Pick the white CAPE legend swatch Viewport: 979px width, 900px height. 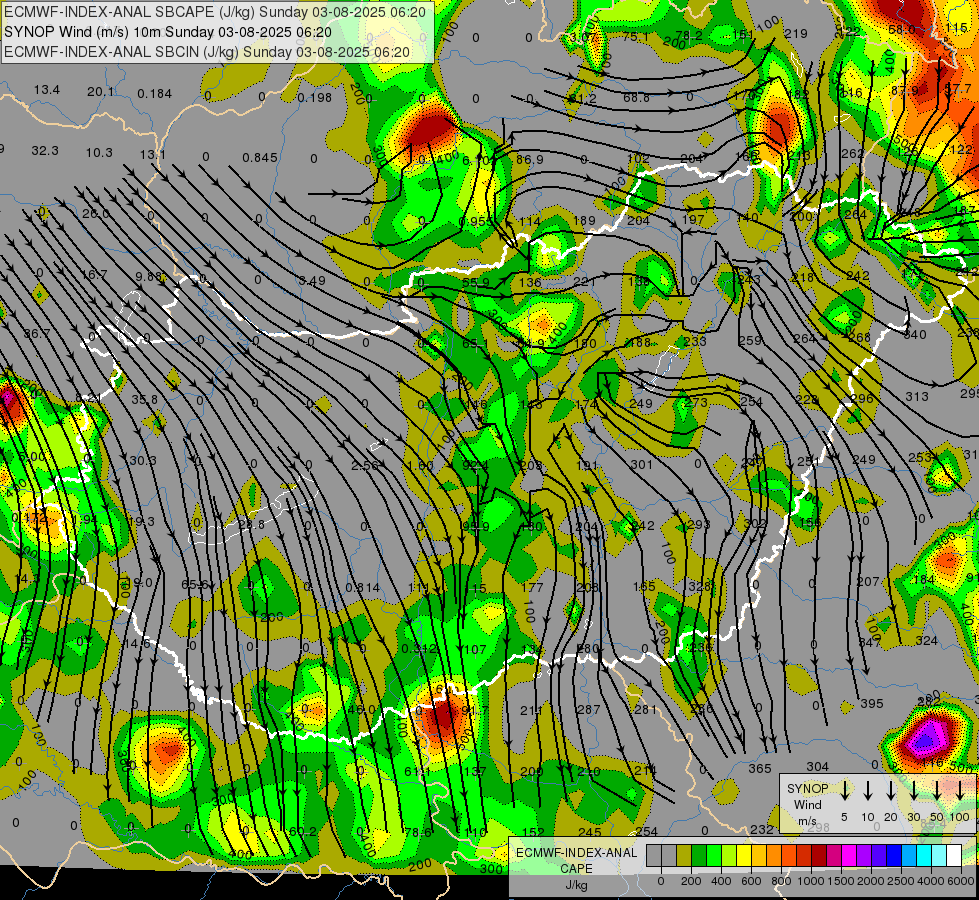click(954, 856)
